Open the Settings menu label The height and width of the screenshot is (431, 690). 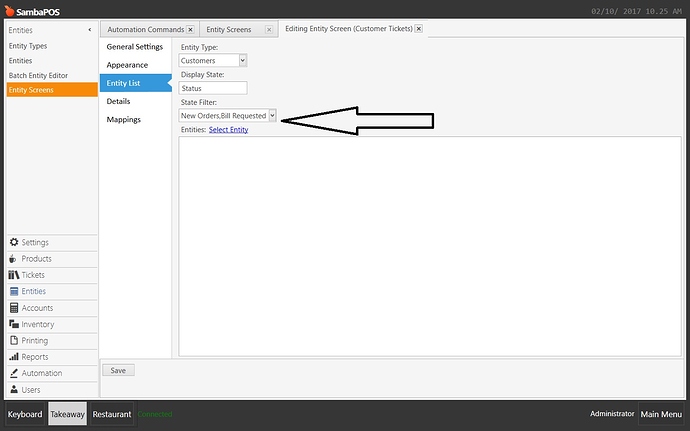click(35, 243)
